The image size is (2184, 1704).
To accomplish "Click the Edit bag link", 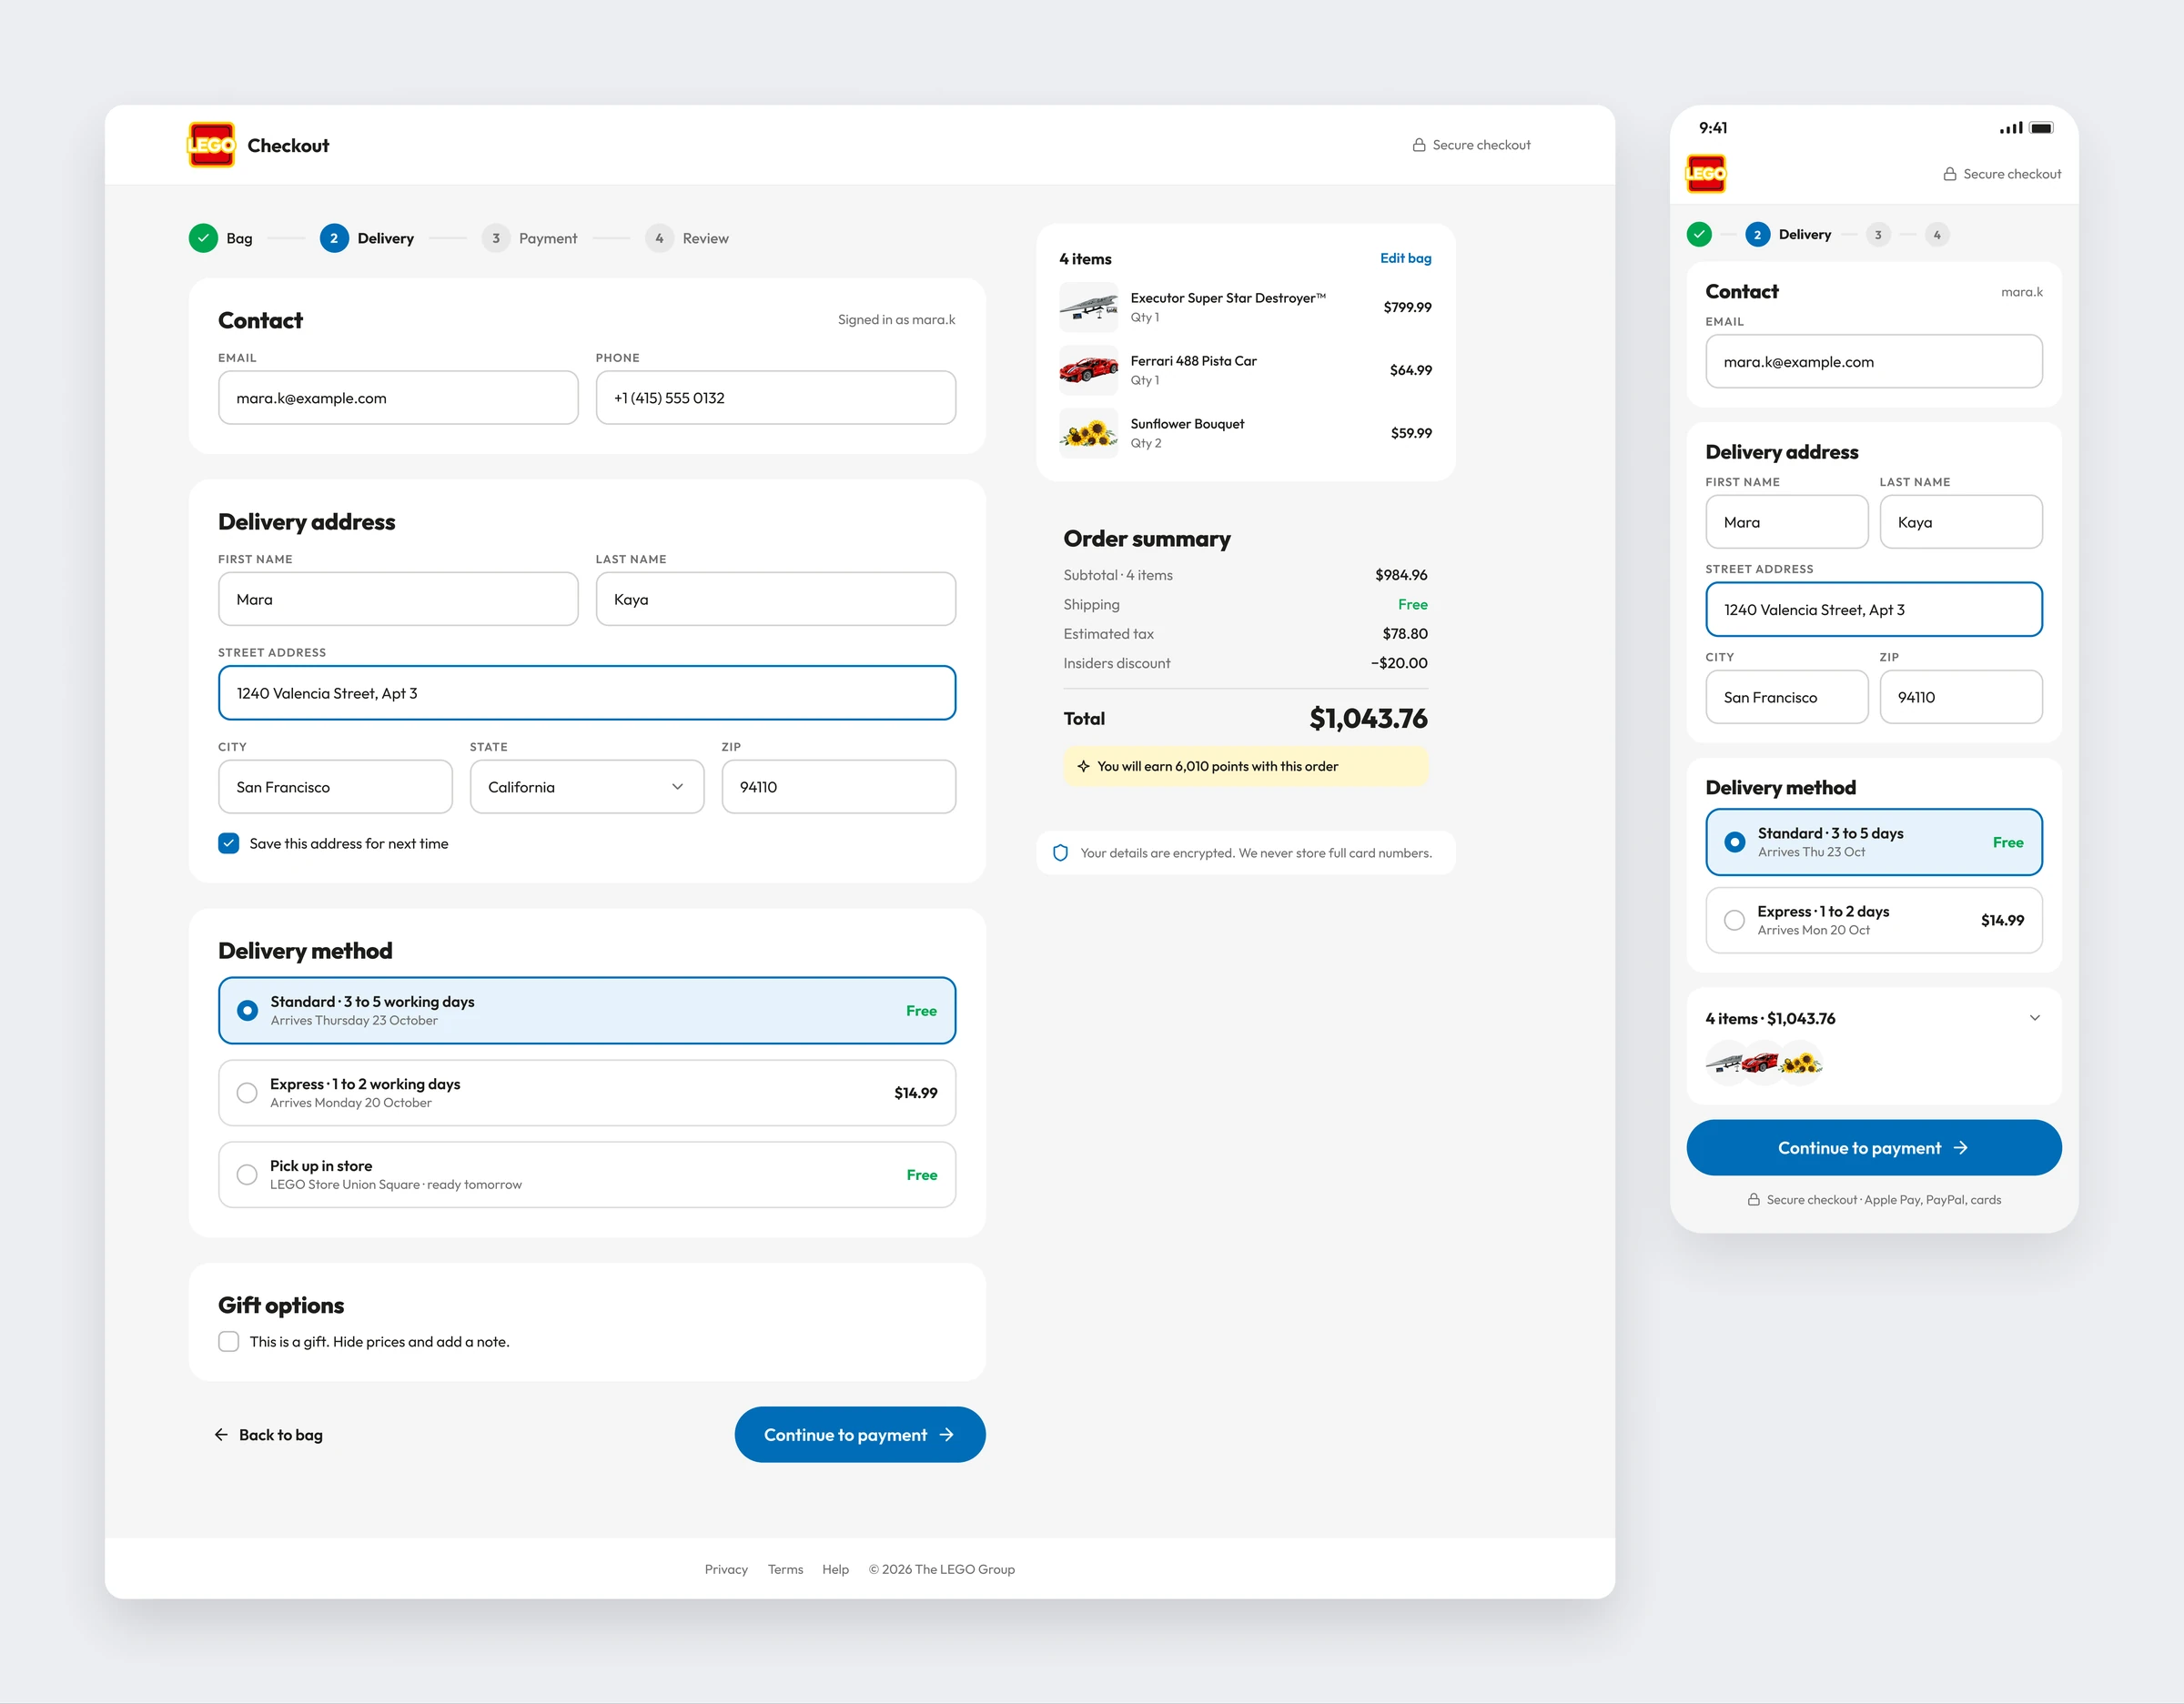I will [x=1406, y=258].
